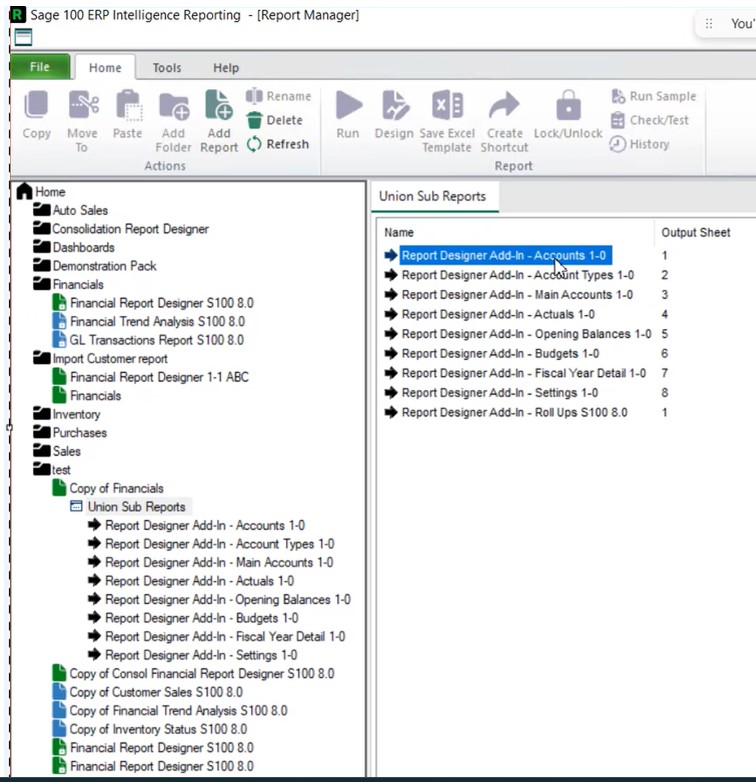Click the Lock/Unlock padlock icon
The image size is (756, 782).
pyautogui.click(x=568, y=105)
